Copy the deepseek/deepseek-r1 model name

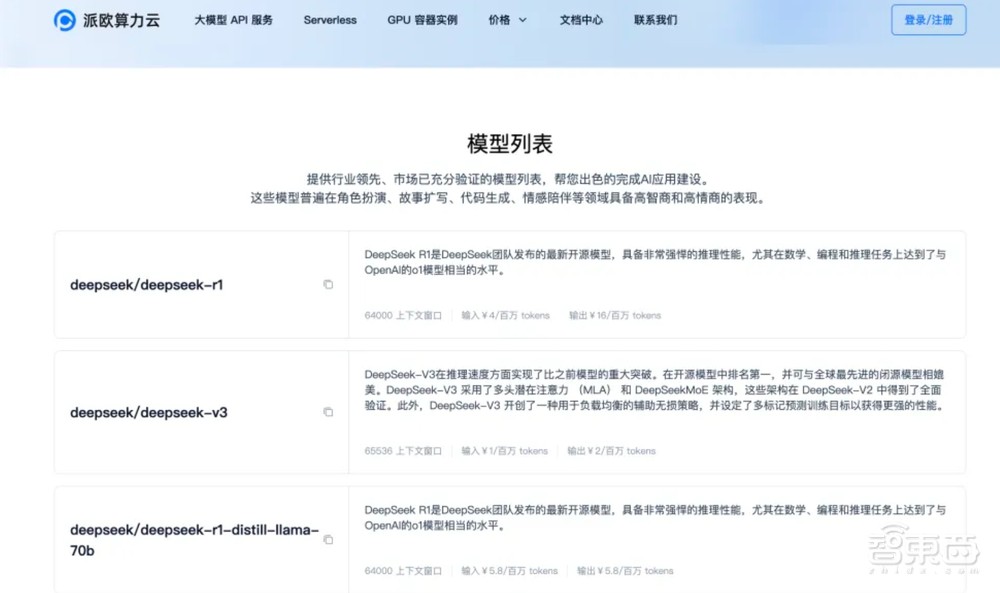328,285
